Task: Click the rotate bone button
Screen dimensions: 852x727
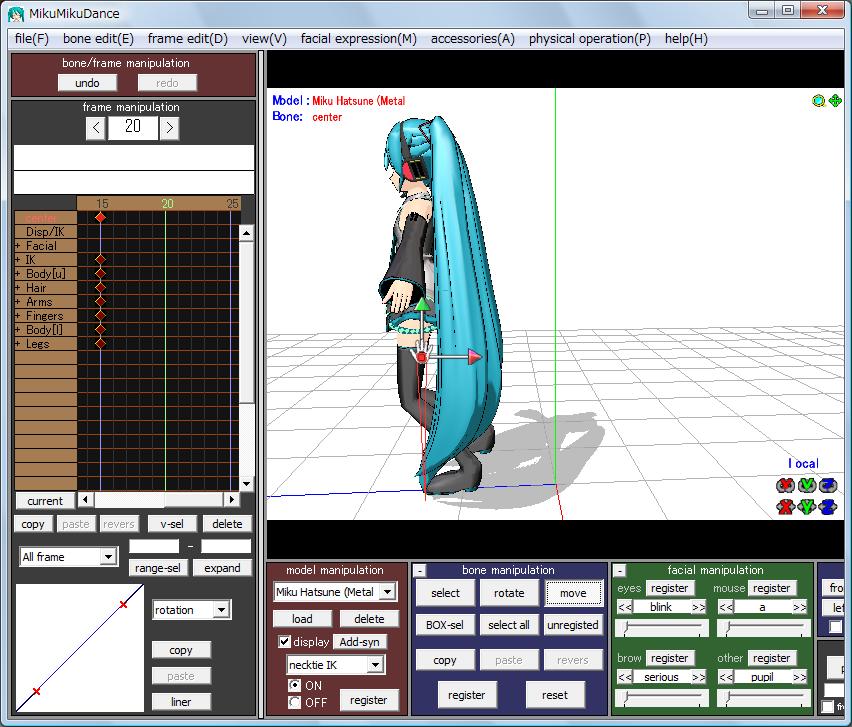Action: click(x=509, y=593)
